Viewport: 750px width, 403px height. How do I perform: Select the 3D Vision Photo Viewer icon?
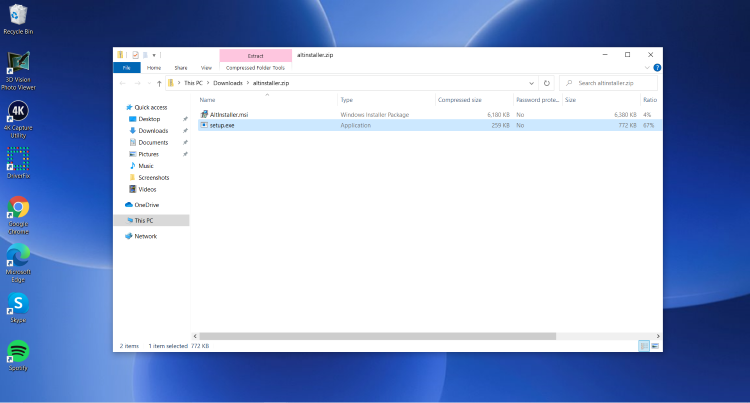[x=18, y=70]
